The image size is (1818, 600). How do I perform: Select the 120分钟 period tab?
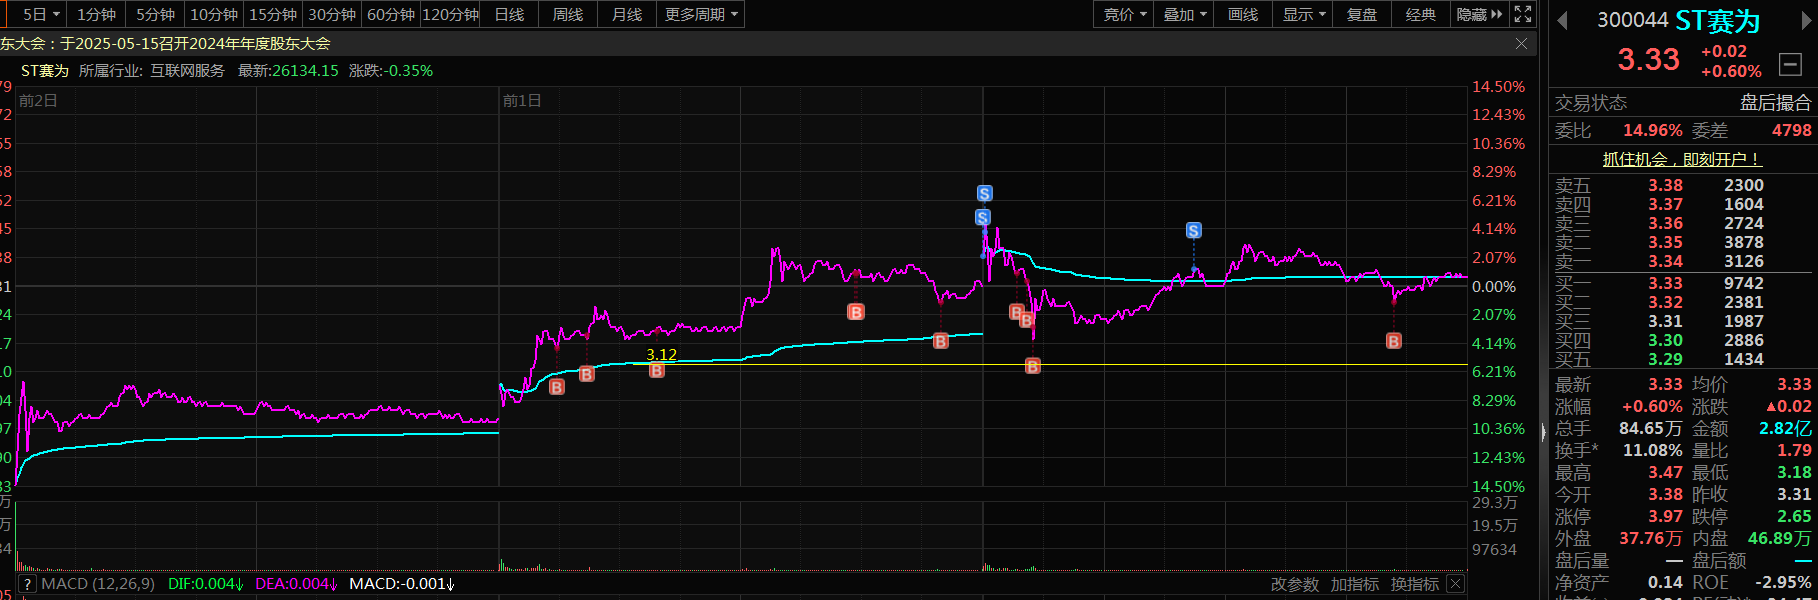click(450, 14)
